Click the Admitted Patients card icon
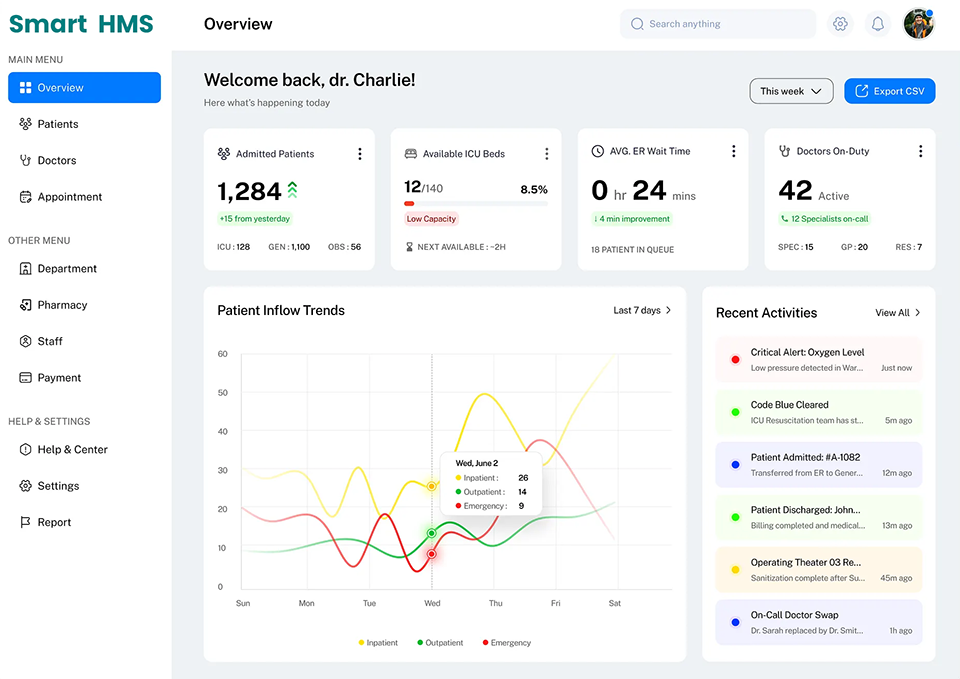960x679 pixels. (x=224, y=154)
